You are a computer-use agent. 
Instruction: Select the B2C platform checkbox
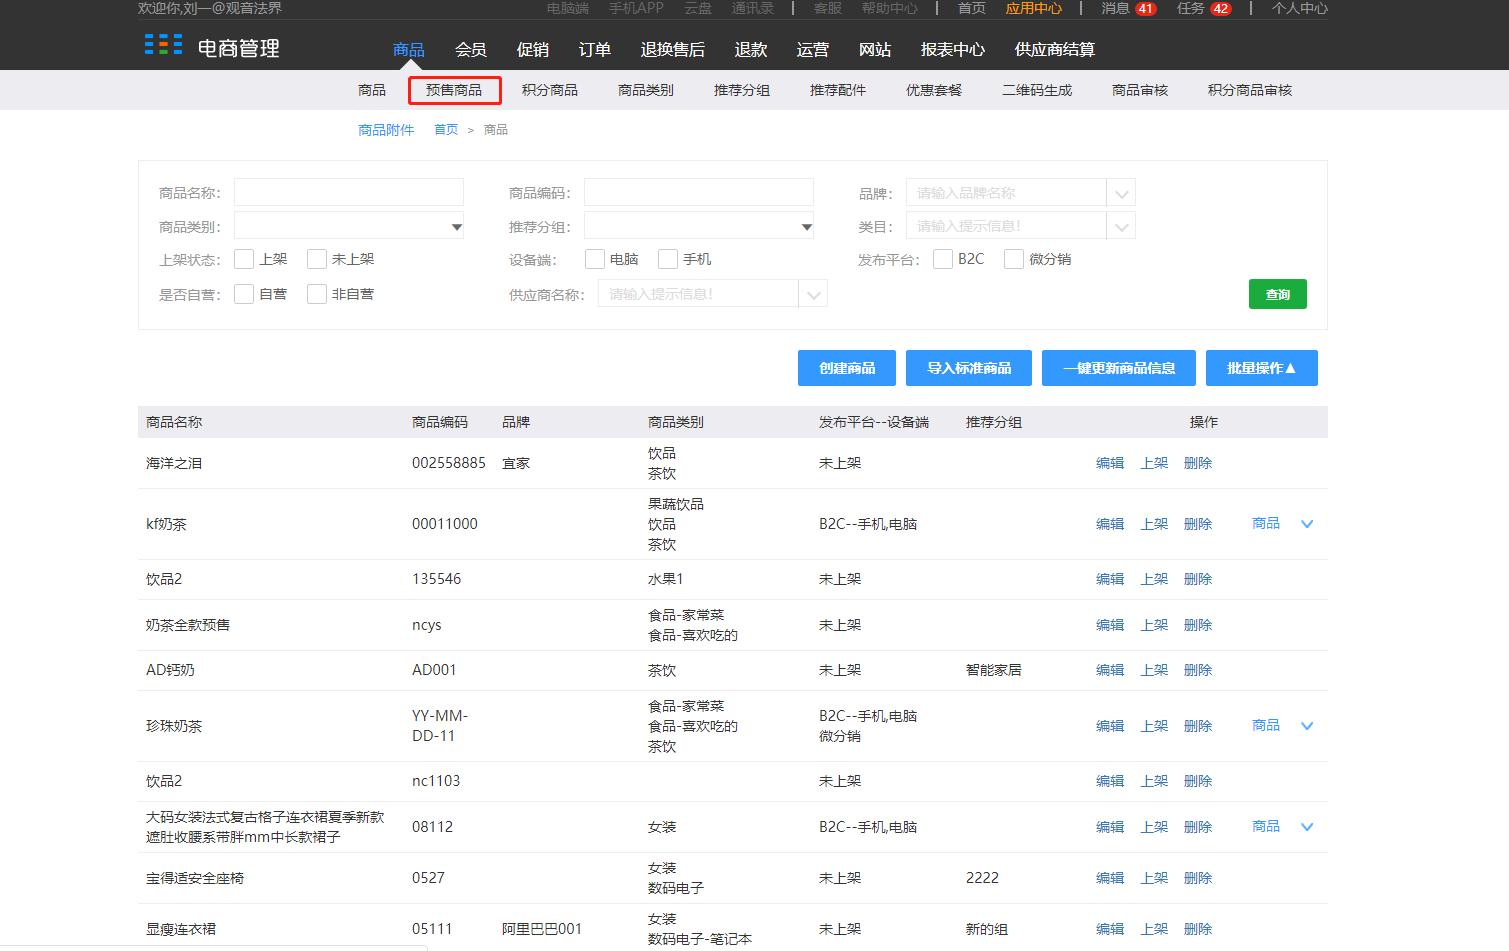click(x=943, y=259)
